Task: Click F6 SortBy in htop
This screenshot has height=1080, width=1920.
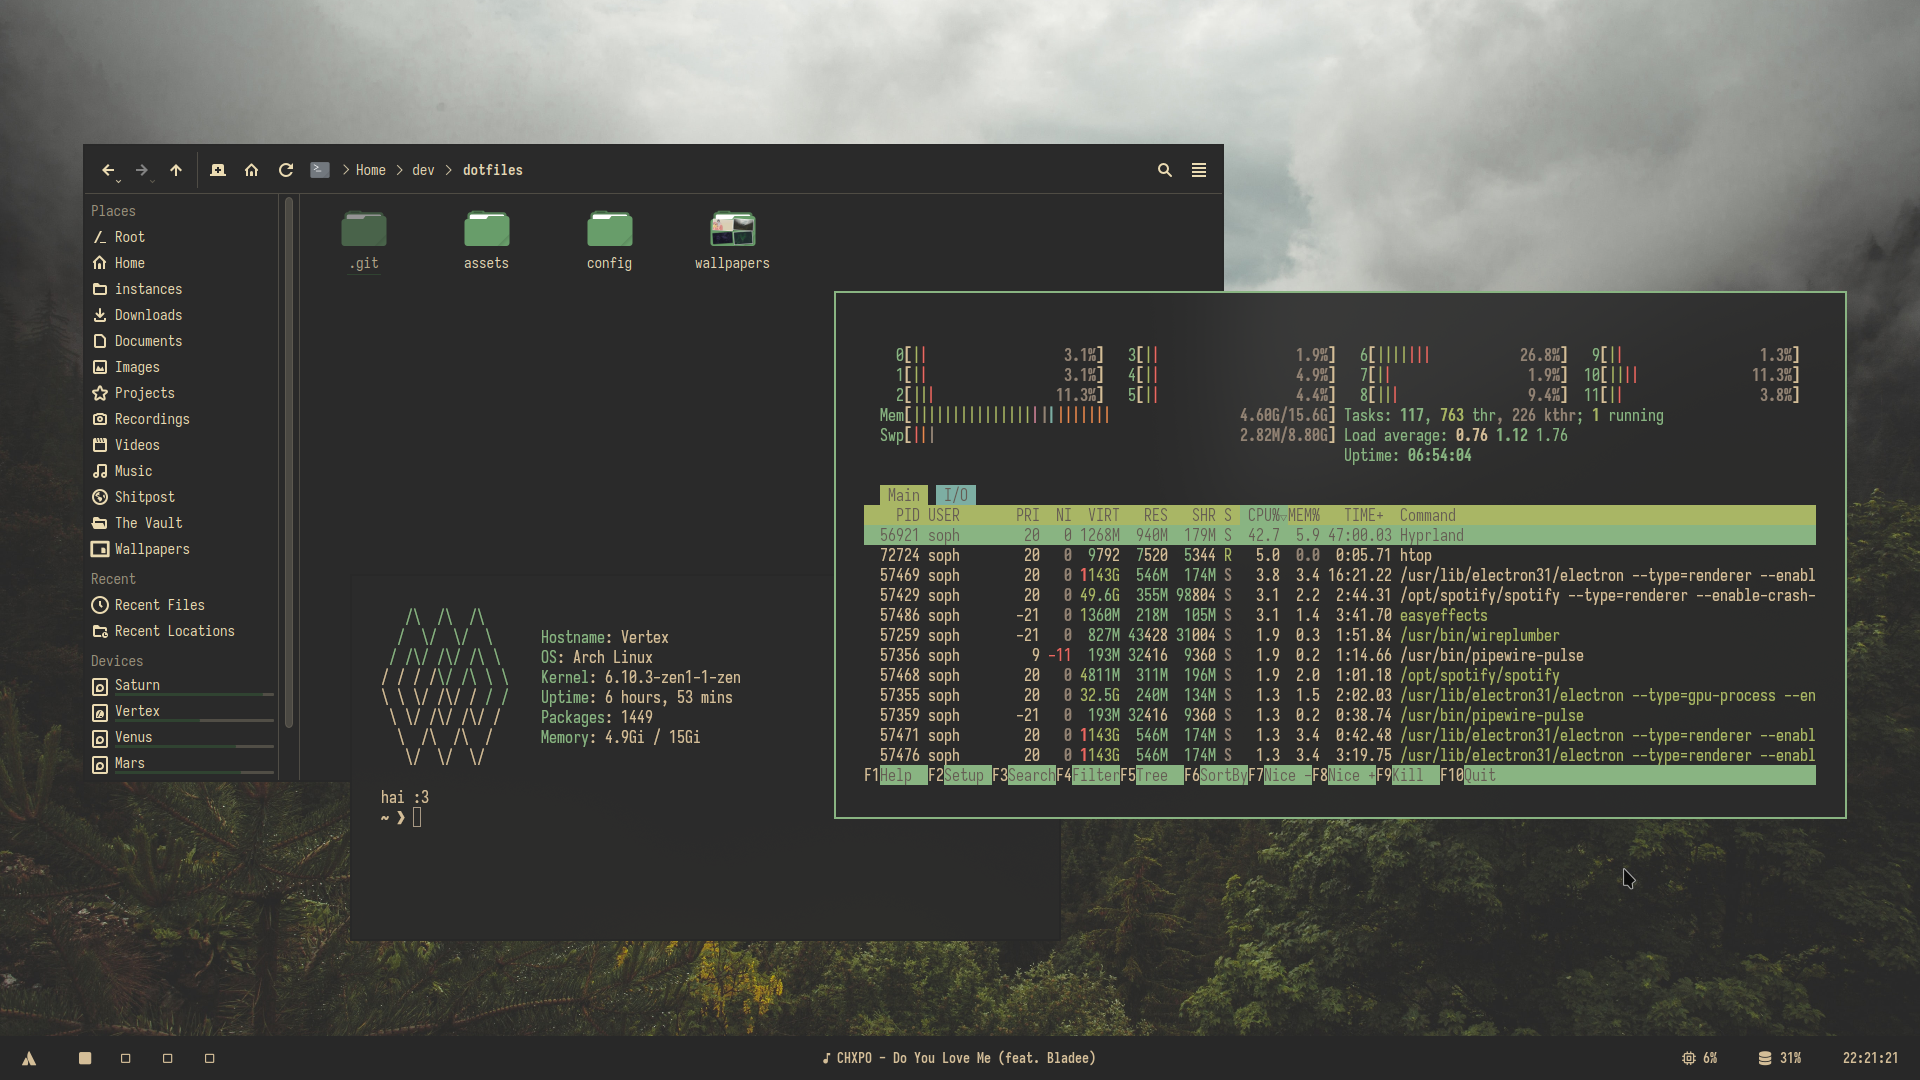Action: 1215,775
